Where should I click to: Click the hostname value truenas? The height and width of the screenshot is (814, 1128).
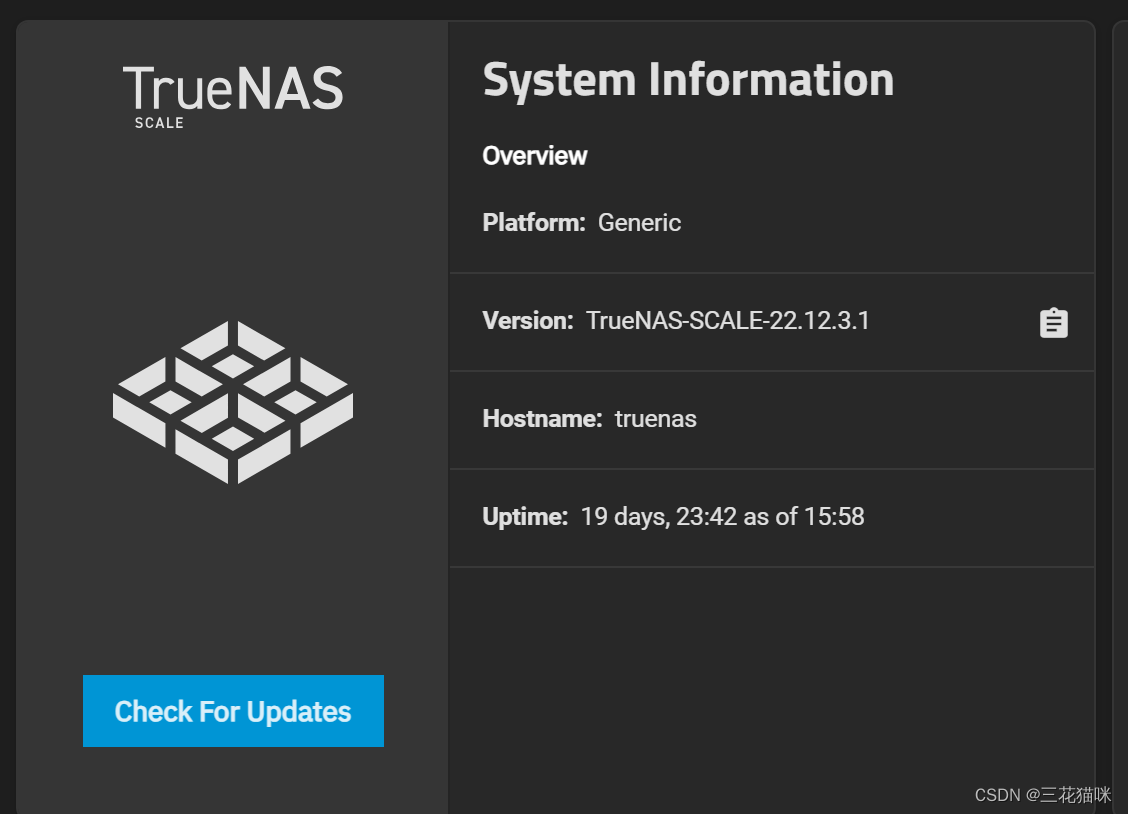pyautogui.click(x=655, y=419)
